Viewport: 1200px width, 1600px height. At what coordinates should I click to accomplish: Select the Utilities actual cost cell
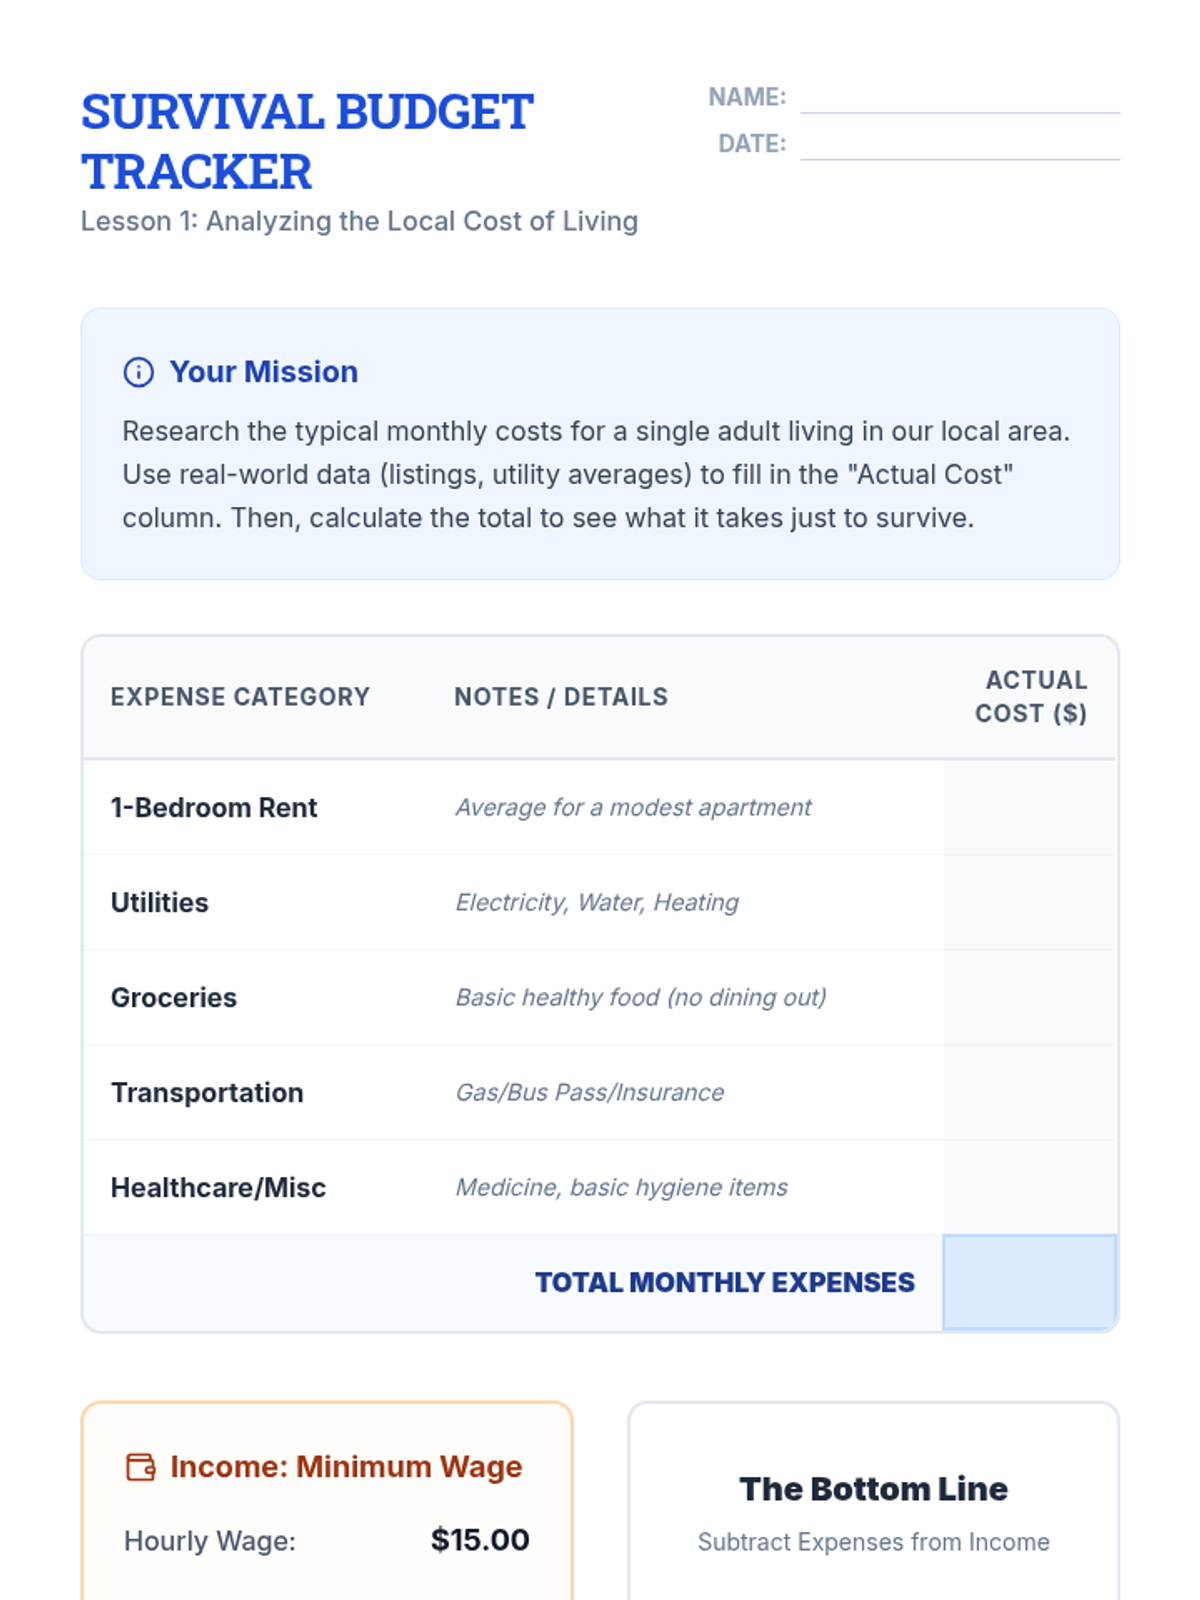pyautogui.click(x=1029, y=902)
